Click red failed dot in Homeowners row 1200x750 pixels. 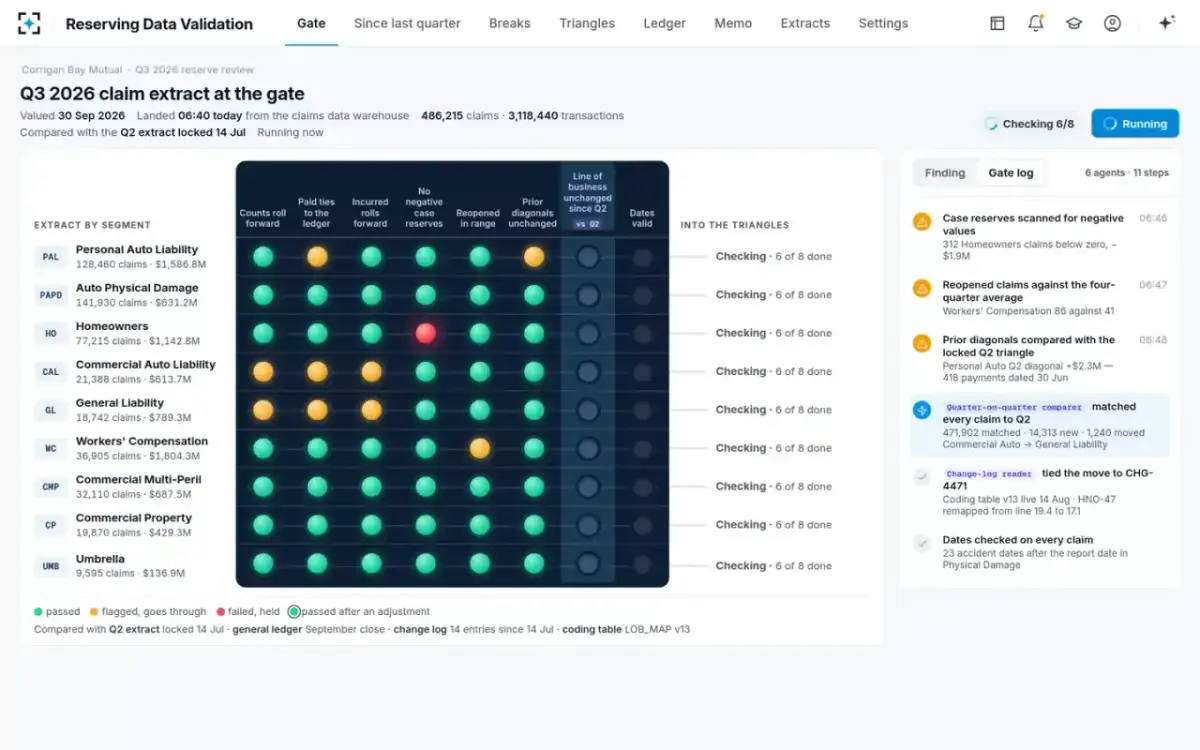(x=426, y=334)
